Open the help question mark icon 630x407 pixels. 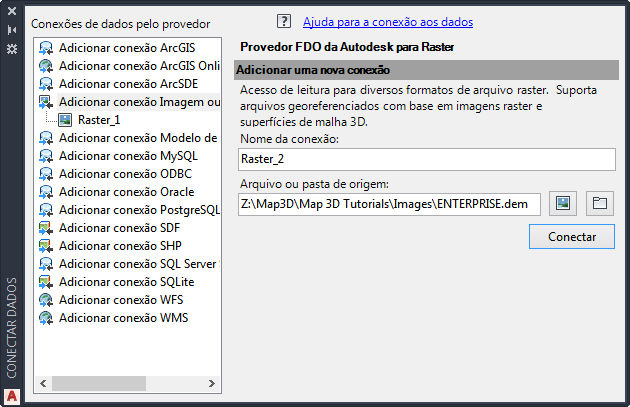284,21
